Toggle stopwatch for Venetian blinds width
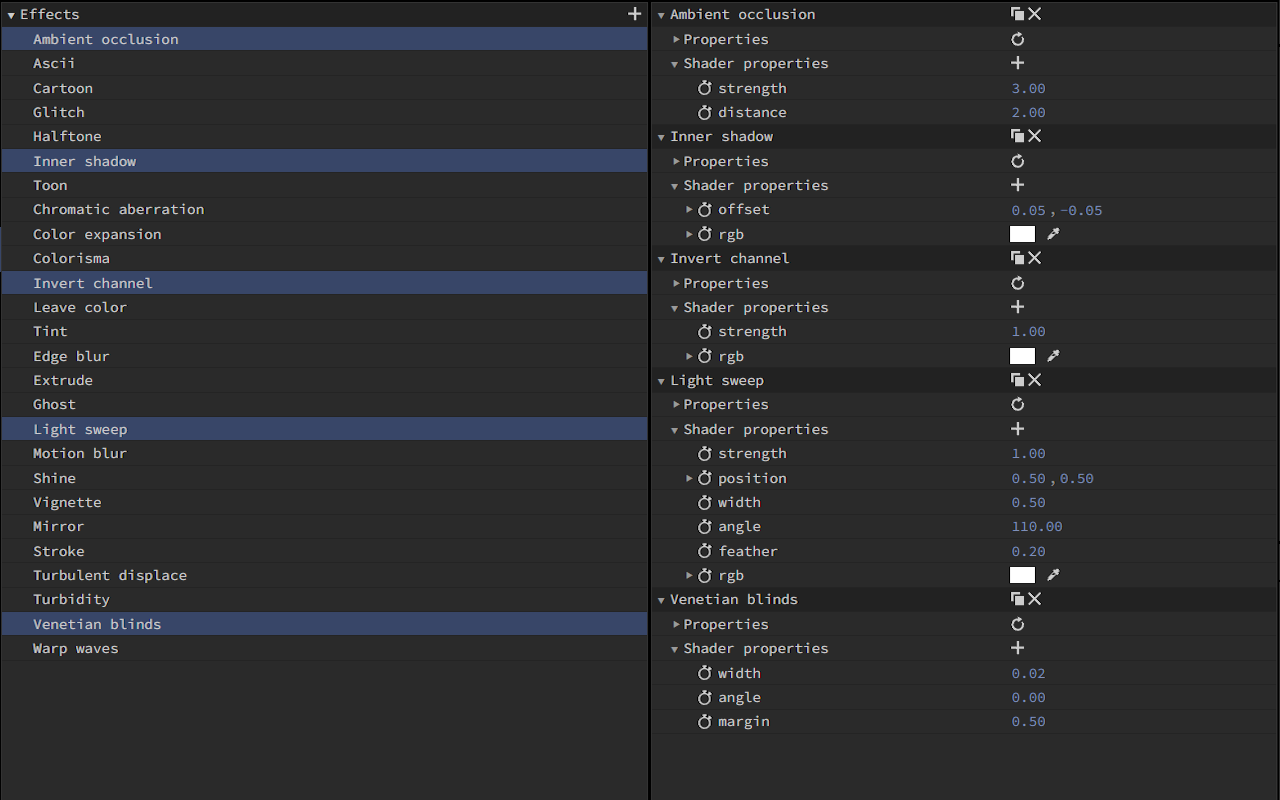1280x800 pixels. pyautogui.click(x=705, y=673)
